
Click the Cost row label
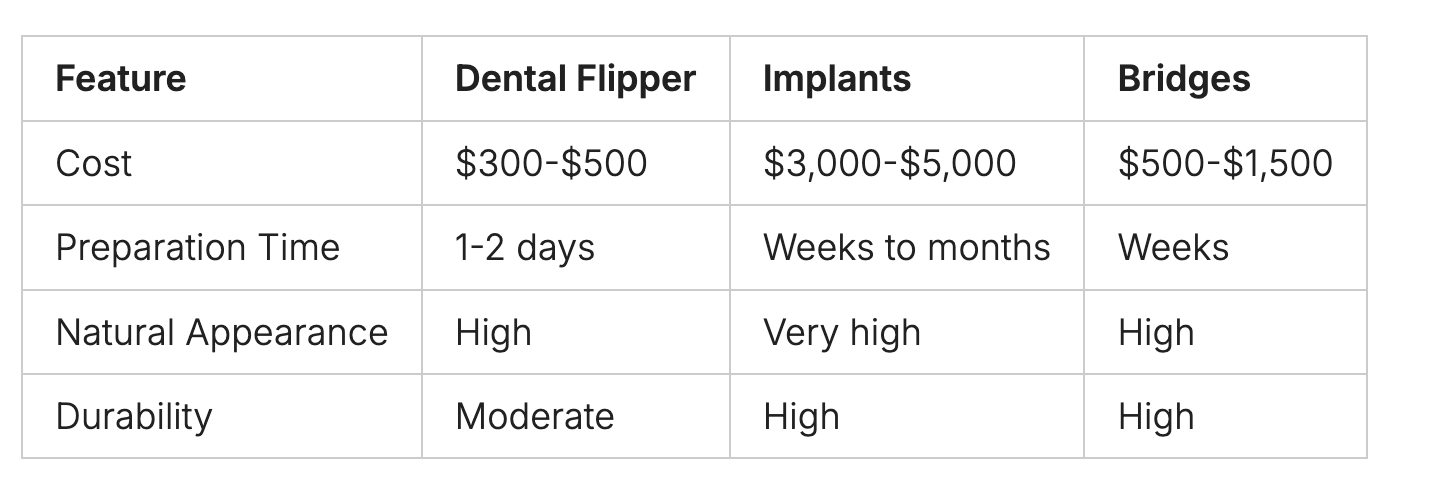[x=93, y=163]
